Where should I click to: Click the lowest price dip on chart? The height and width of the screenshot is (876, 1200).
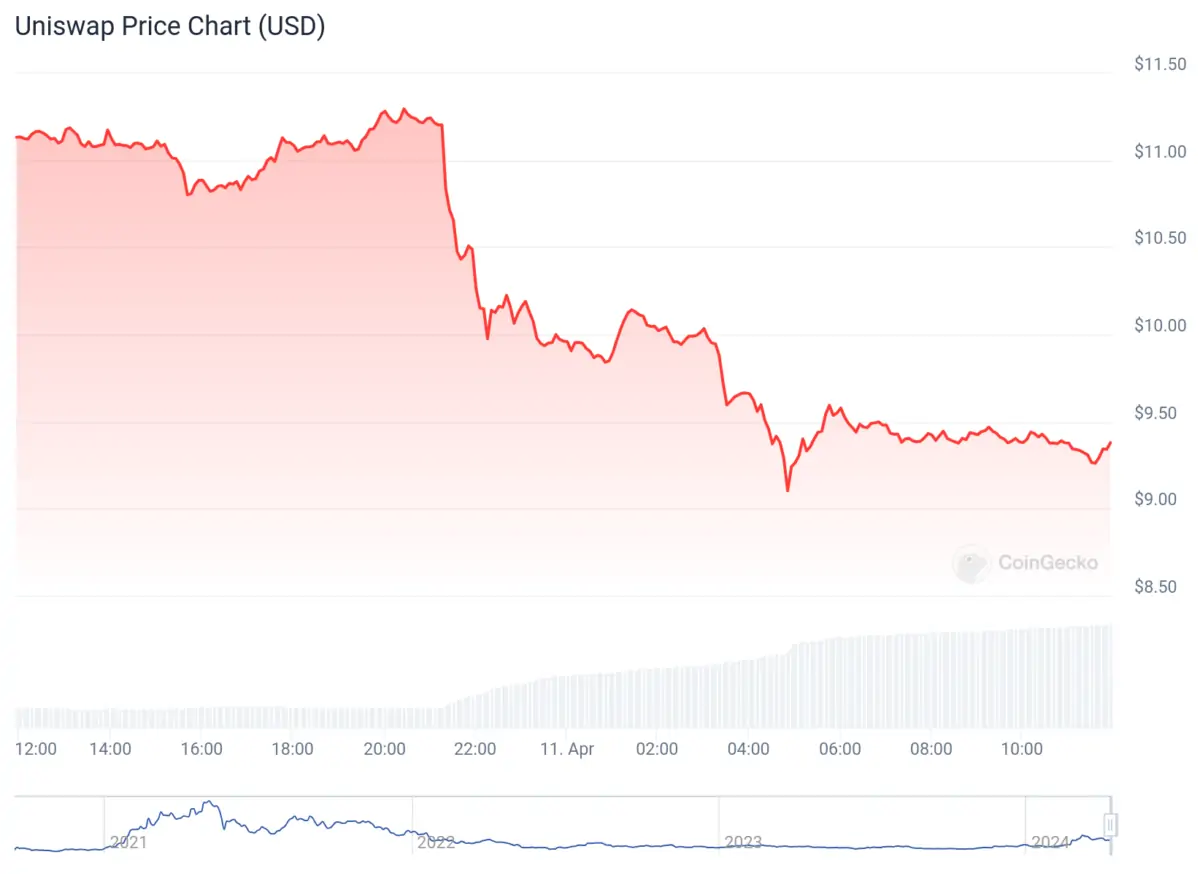click(788, 490)
